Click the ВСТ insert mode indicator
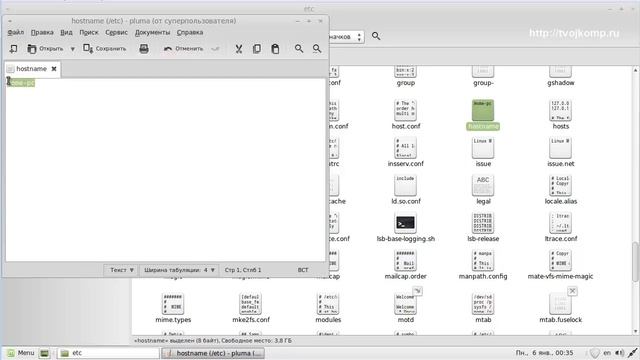Viewport: 640px width, 360px height. tap(303, 270)
